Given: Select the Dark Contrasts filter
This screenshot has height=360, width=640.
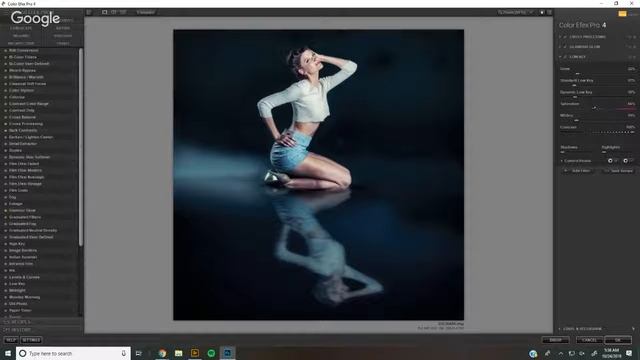Looking at the screenshot, I should click(23, 130).
